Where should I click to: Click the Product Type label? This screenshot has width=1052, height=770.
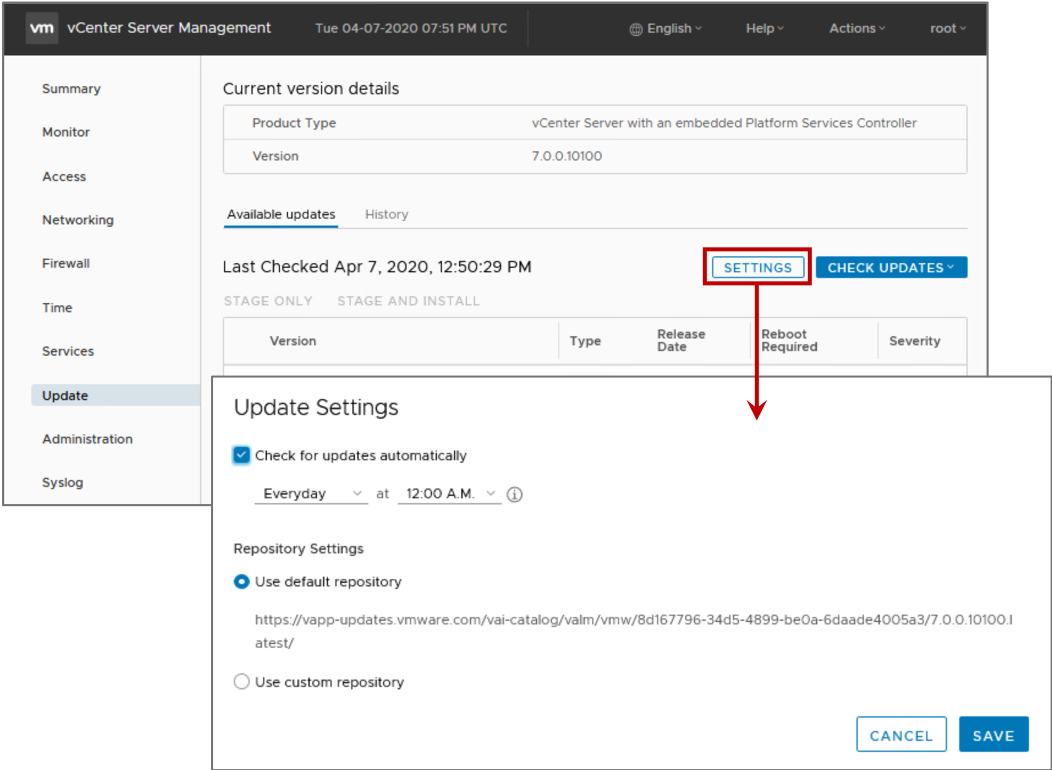294,123
